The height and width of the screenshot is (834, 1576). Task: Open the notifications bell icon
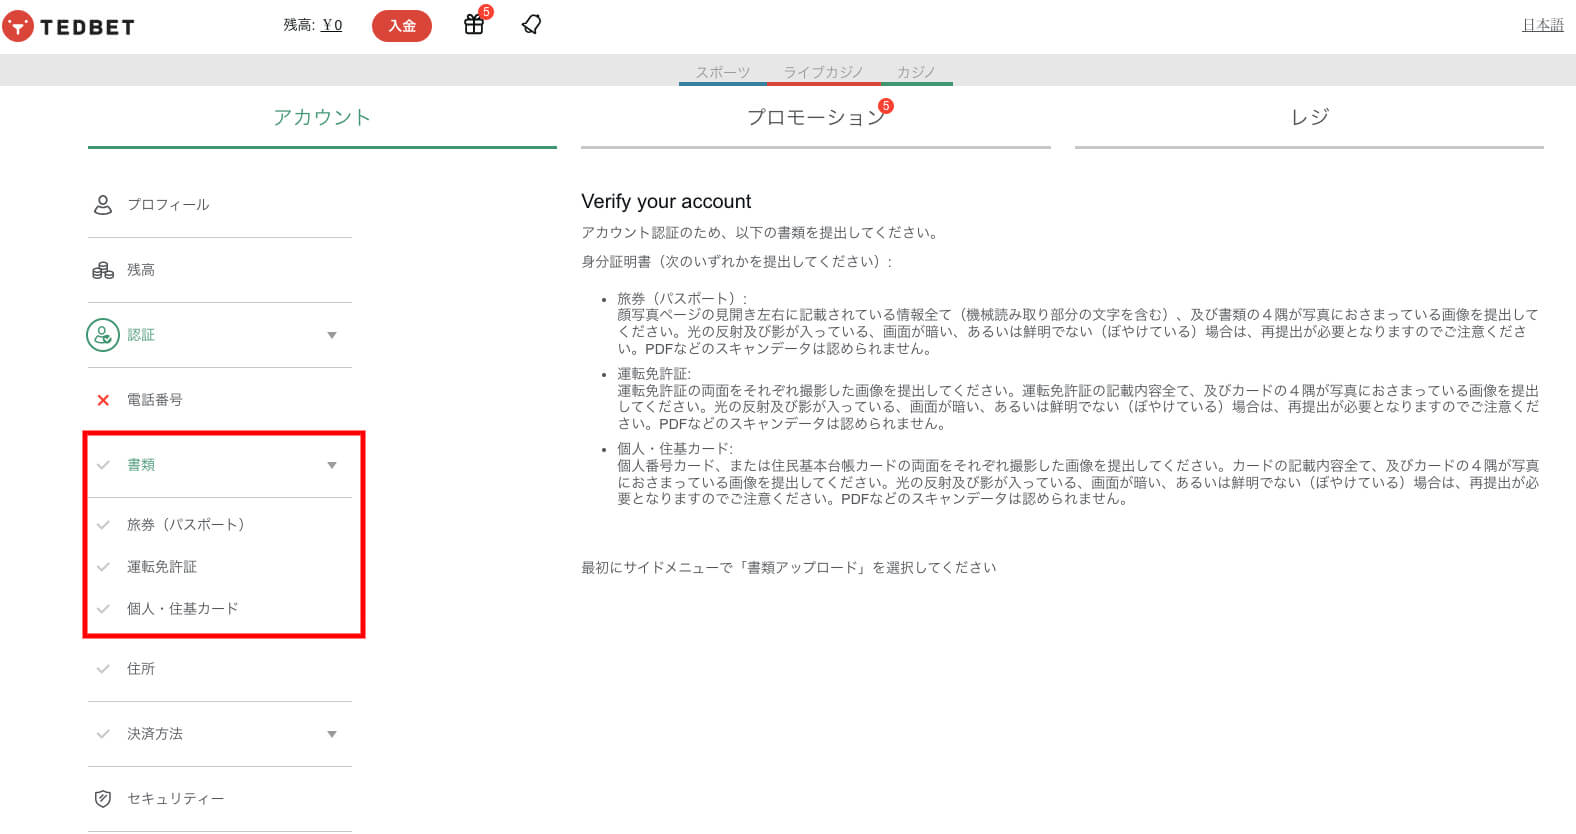click(x=532, y=24)
